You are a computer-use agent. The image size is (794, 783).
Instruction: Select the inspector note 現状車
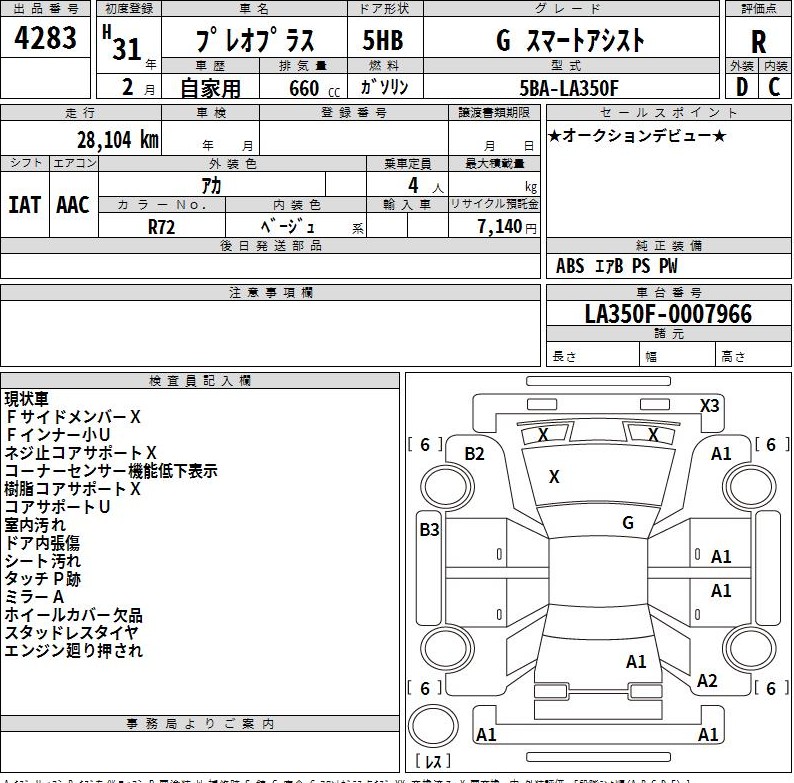tap(26, 399)
